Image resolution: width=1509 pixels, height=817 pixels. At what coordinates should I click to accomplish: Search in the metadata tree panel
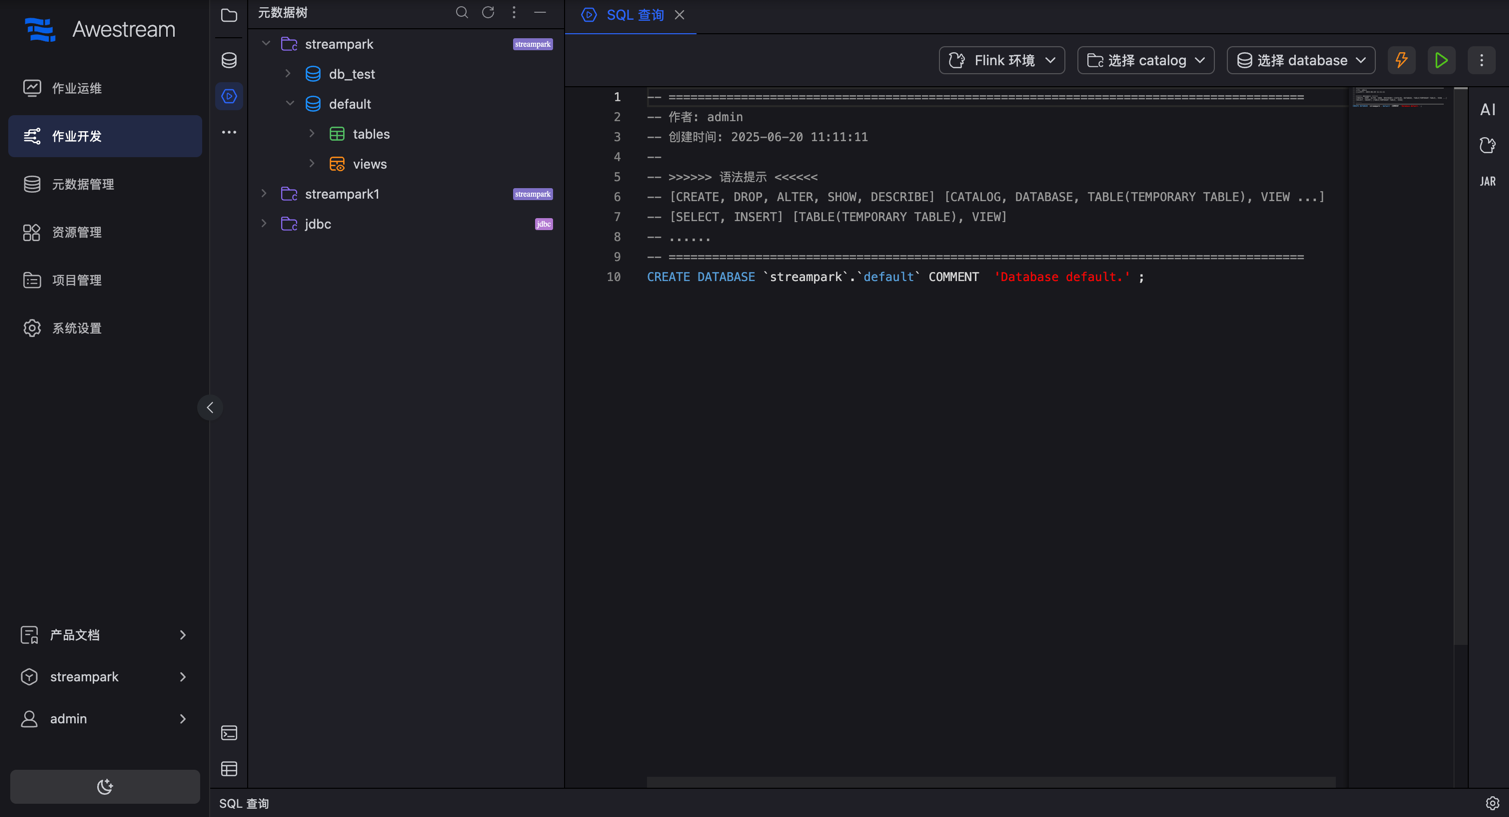click(462, 13)
